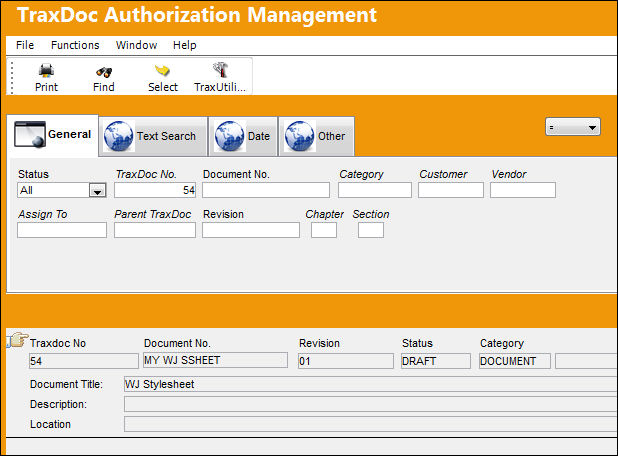This screenshot has width=618, height=456.
Task: Click the globe icon on Other tab
Action: tap(300, 136)
